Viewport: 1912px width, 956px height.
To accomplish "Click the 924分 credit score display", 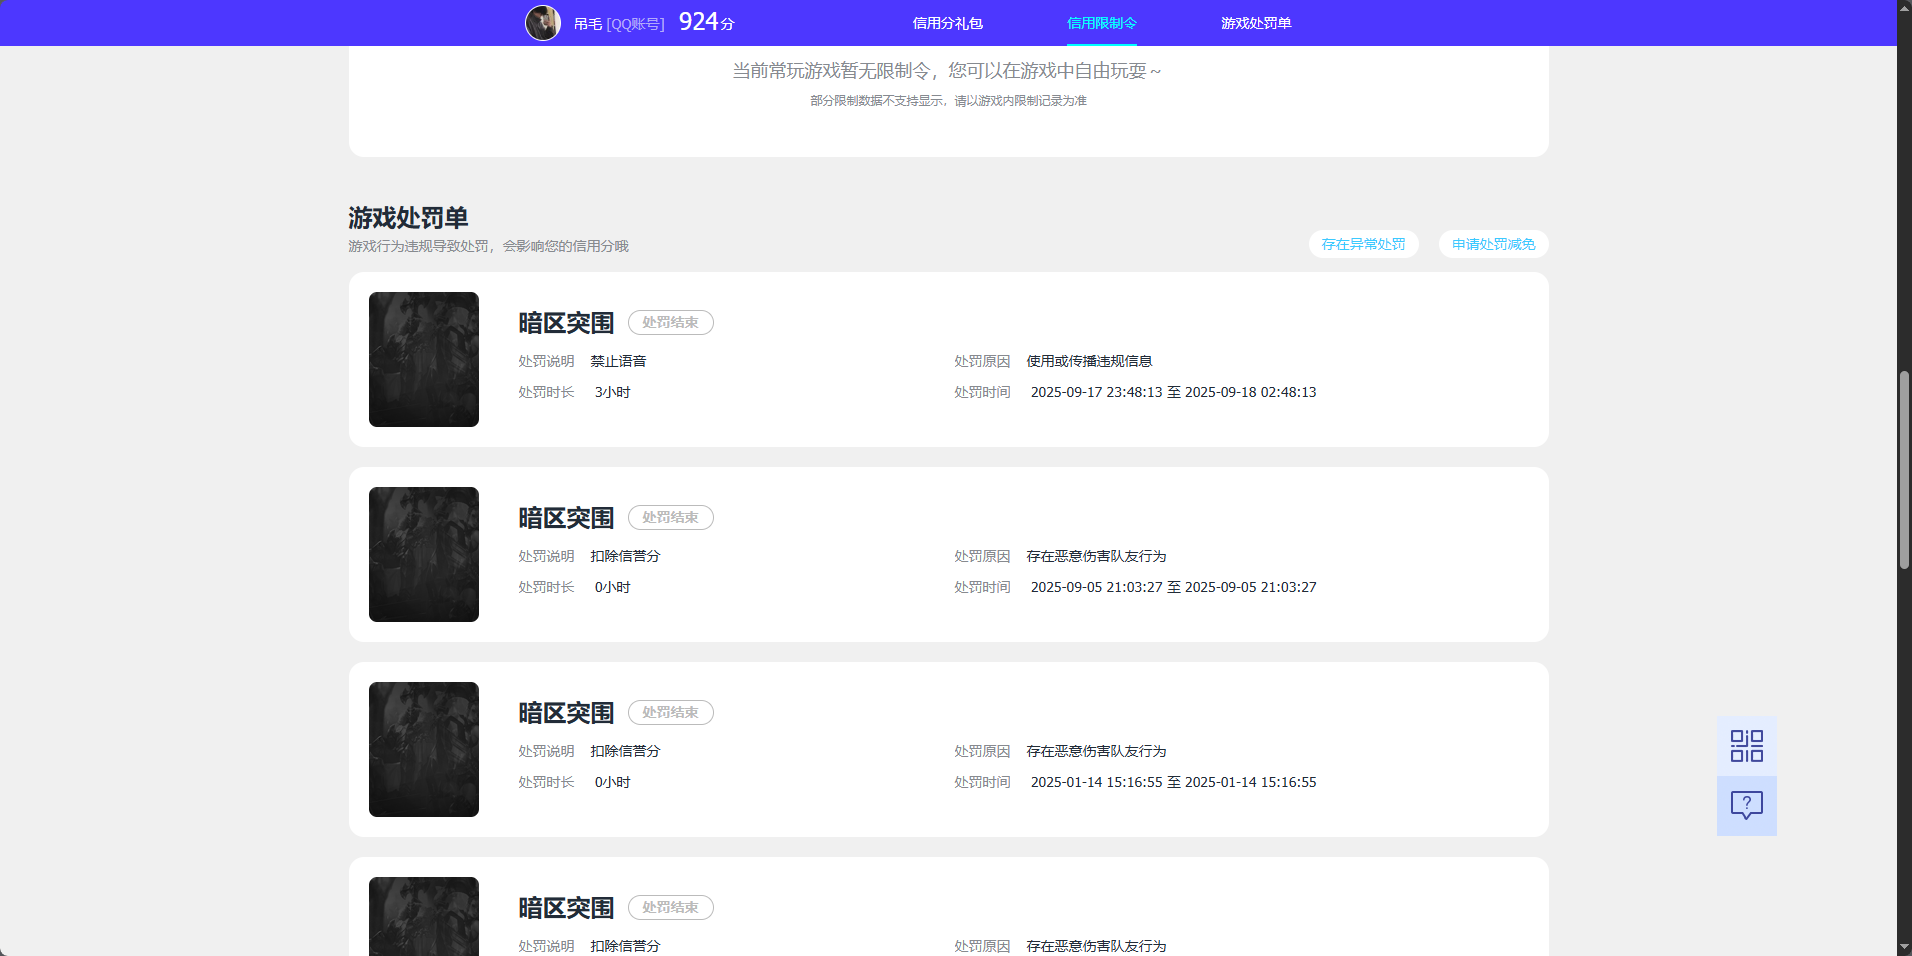I will point(705,20).
